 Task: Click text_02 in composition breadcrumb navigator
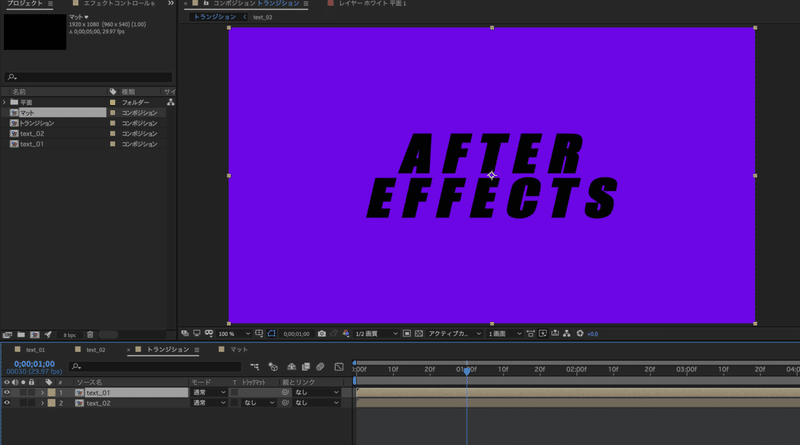(263, 17)
